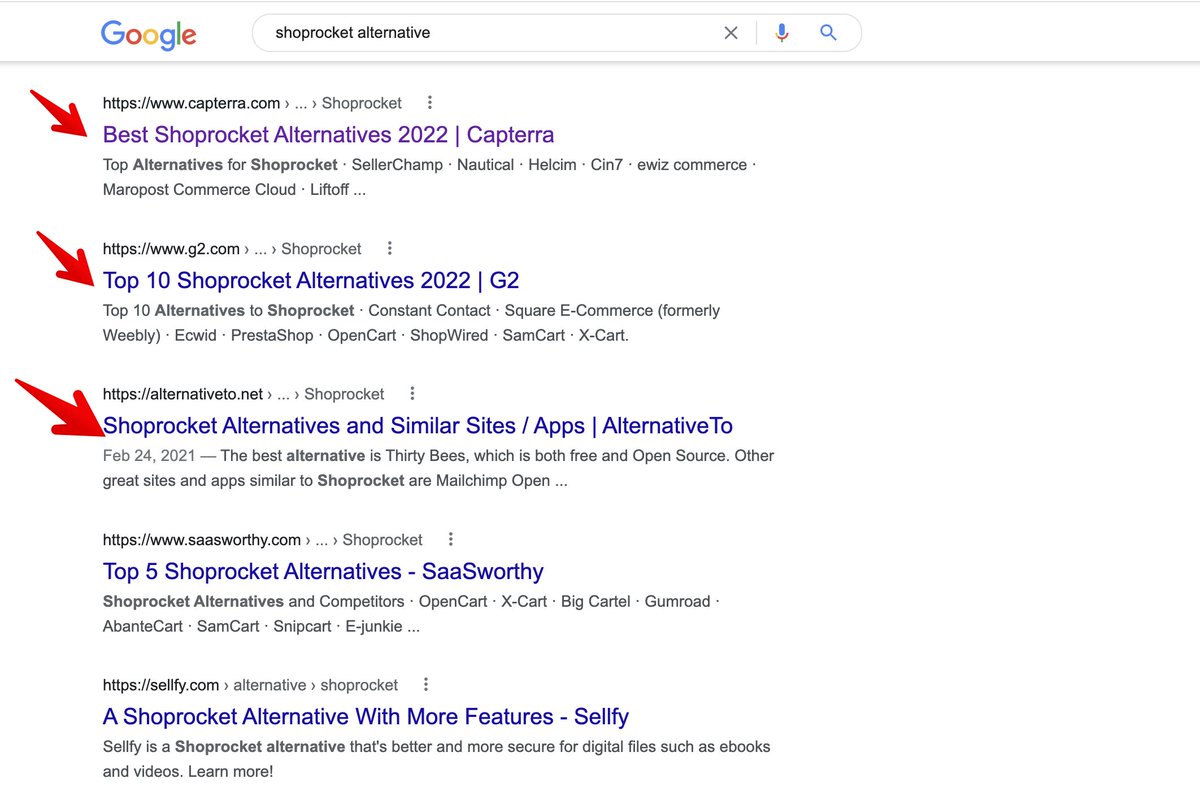1200x800 pixels.
Task: Clear the search query text
Action: pyautogui.click(x=731, y=33)
